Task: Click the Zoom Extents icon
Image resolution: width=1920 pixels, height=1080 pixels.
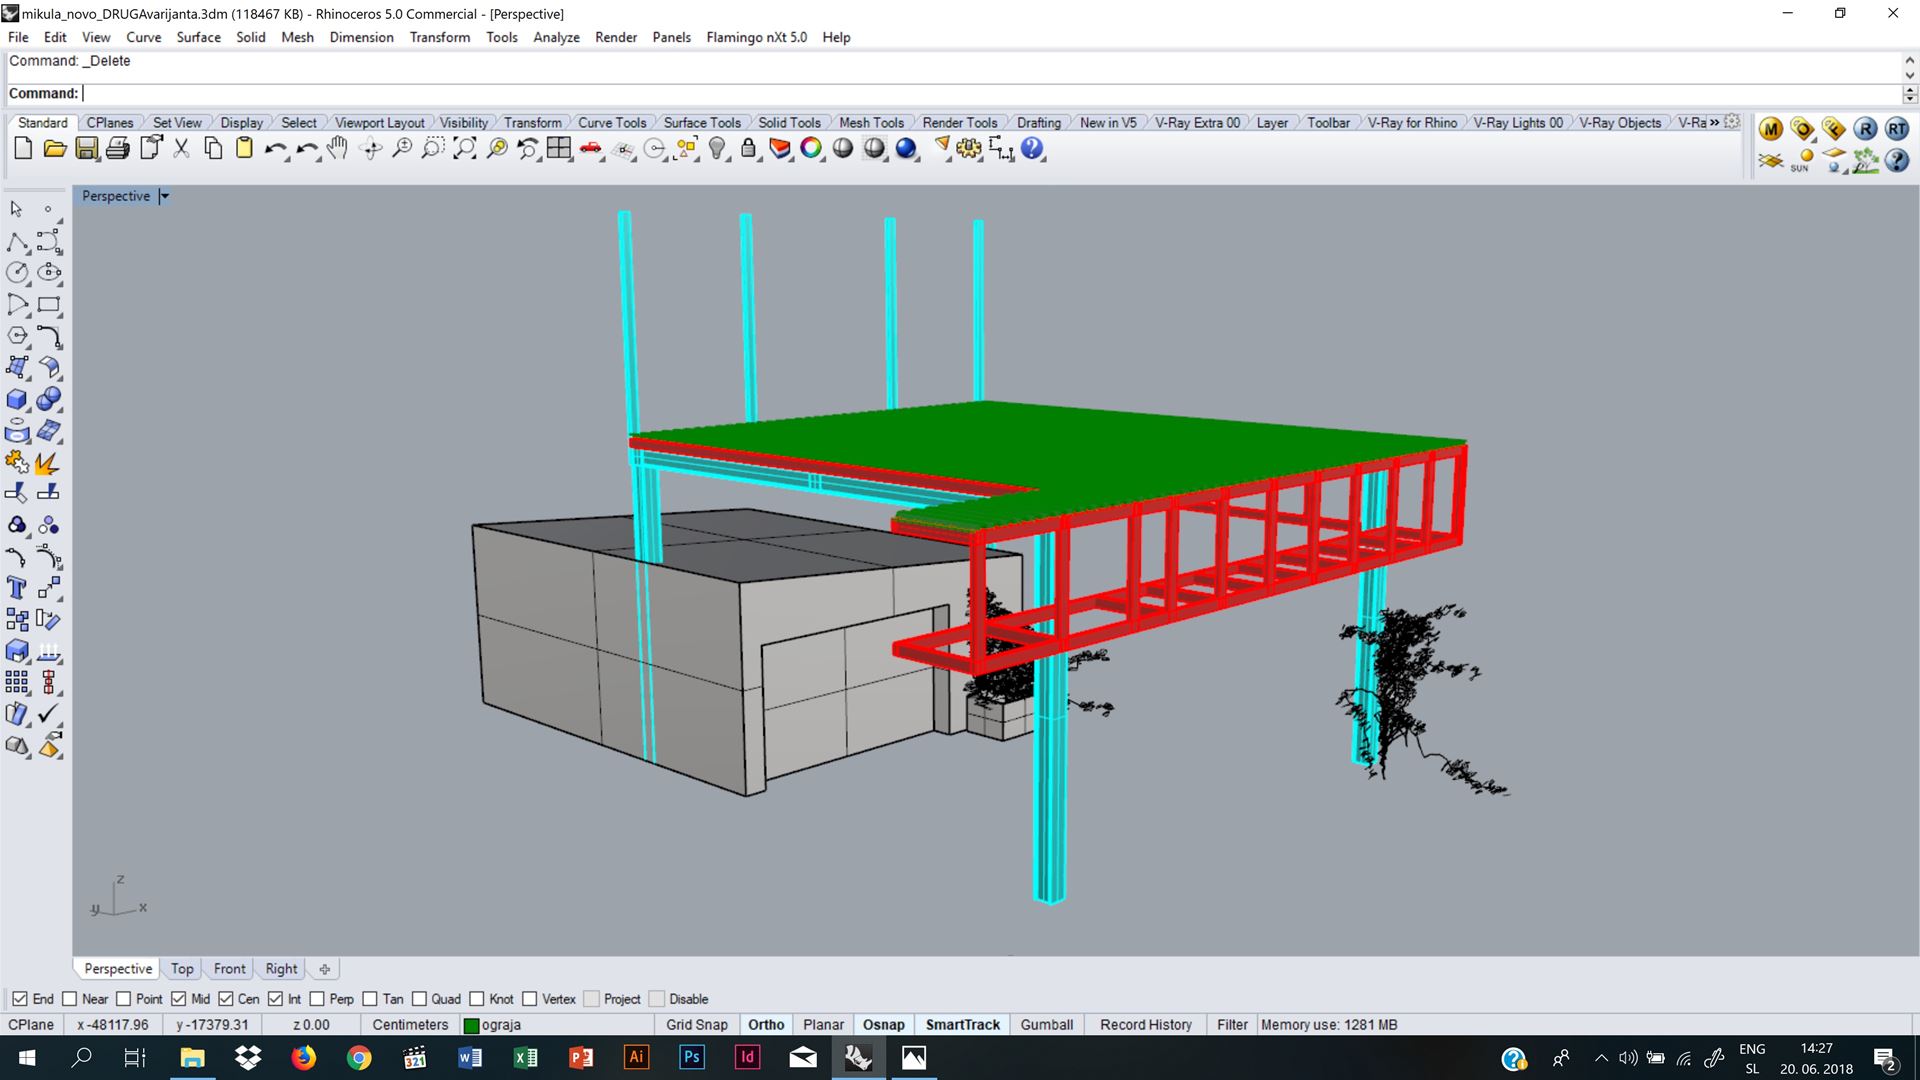Action: pyautogui.click(x=465, y=149)
